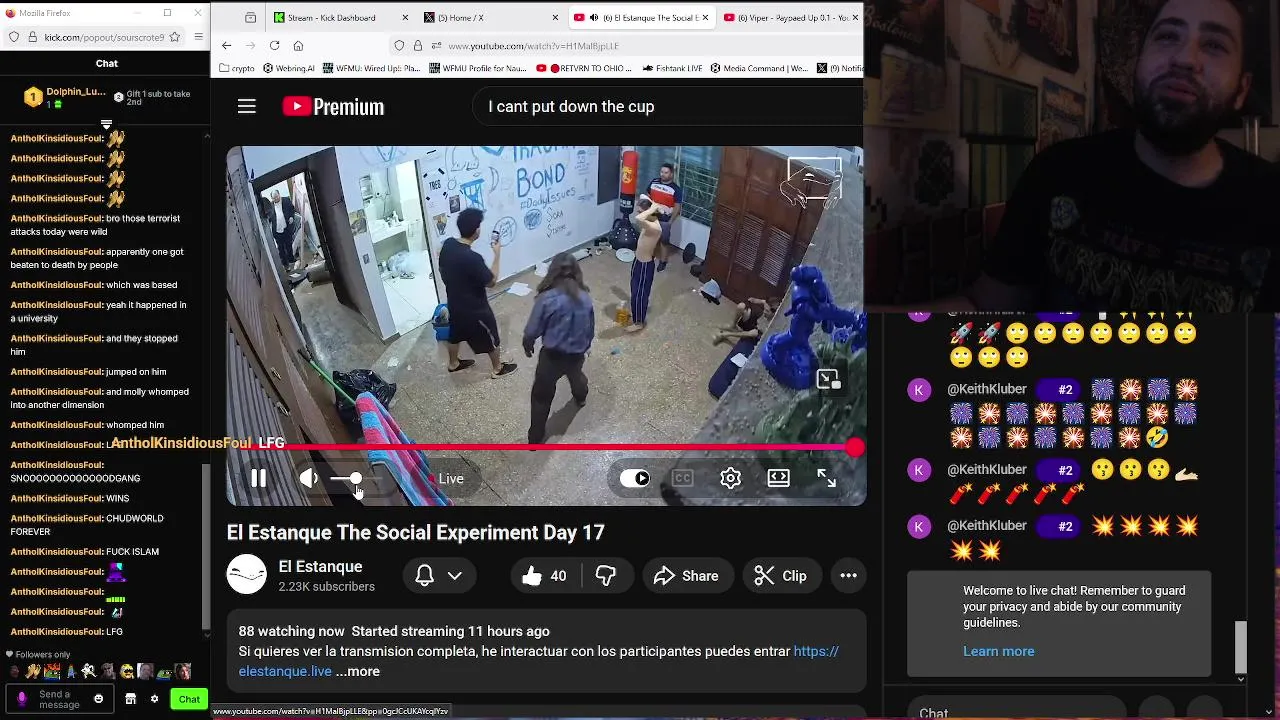Image resolution: width=1280 pixels, height=720 pixels.
Task: Open Kick chat settings gear
Action: pyautogui.click(x=154, y=699)
